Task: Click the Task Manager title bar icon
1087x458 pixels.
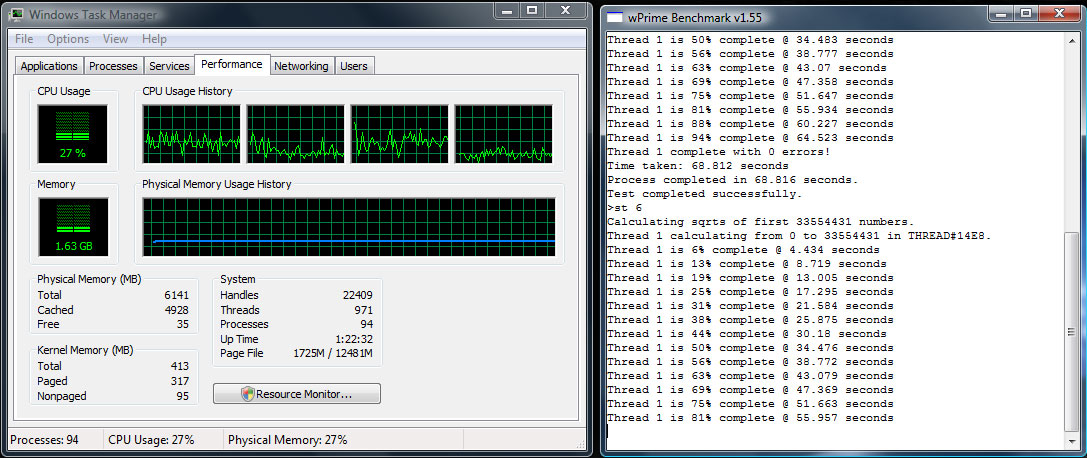Action: click(16, 14)
